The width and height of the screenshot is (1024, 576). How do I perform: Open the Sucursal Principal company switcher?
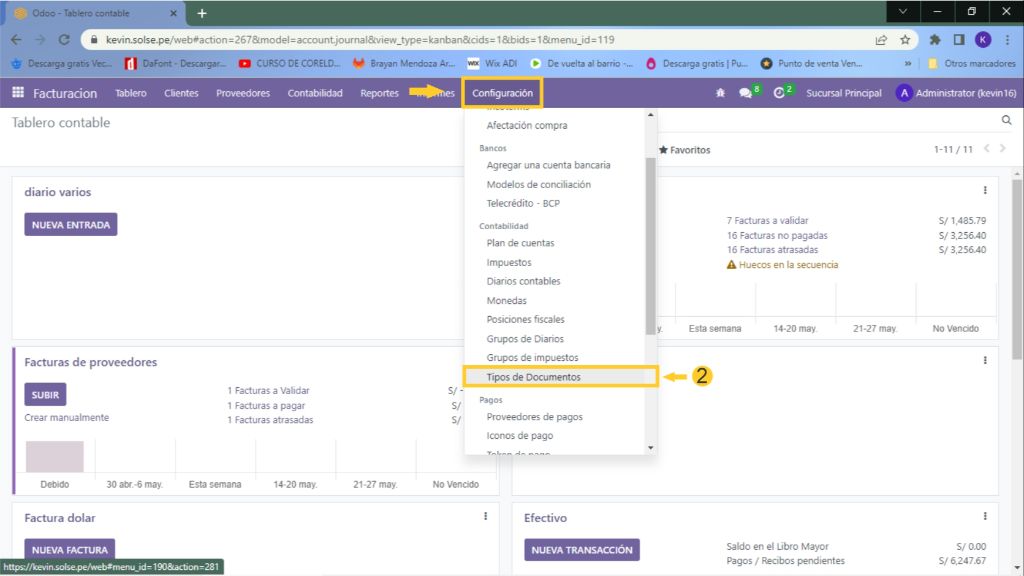[x=843, y=93]
